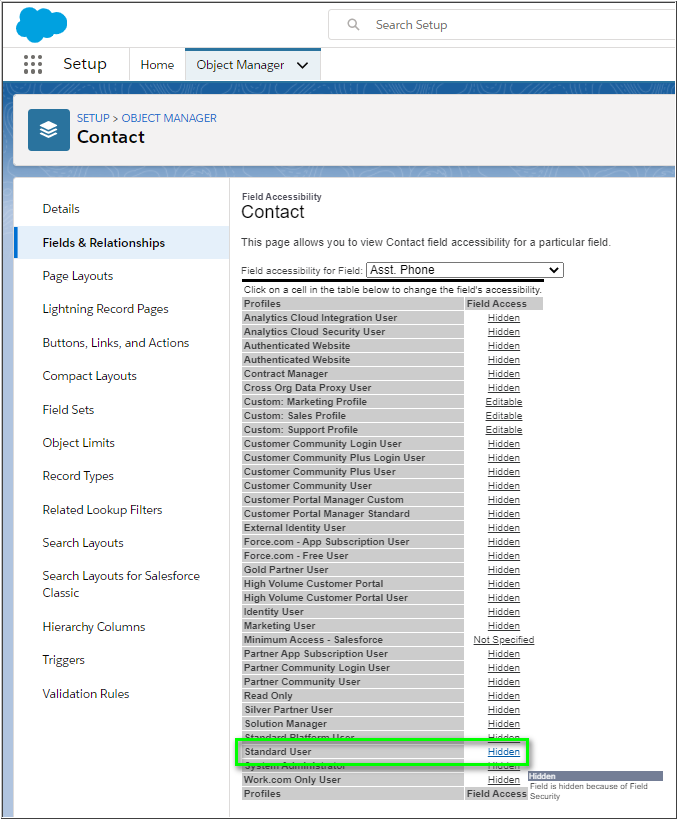Image resolution: width=677 pixels, height=819 pixels.
Task: Click Hidden for Cross Org Data Proxy User
Action: pos(504,388)
